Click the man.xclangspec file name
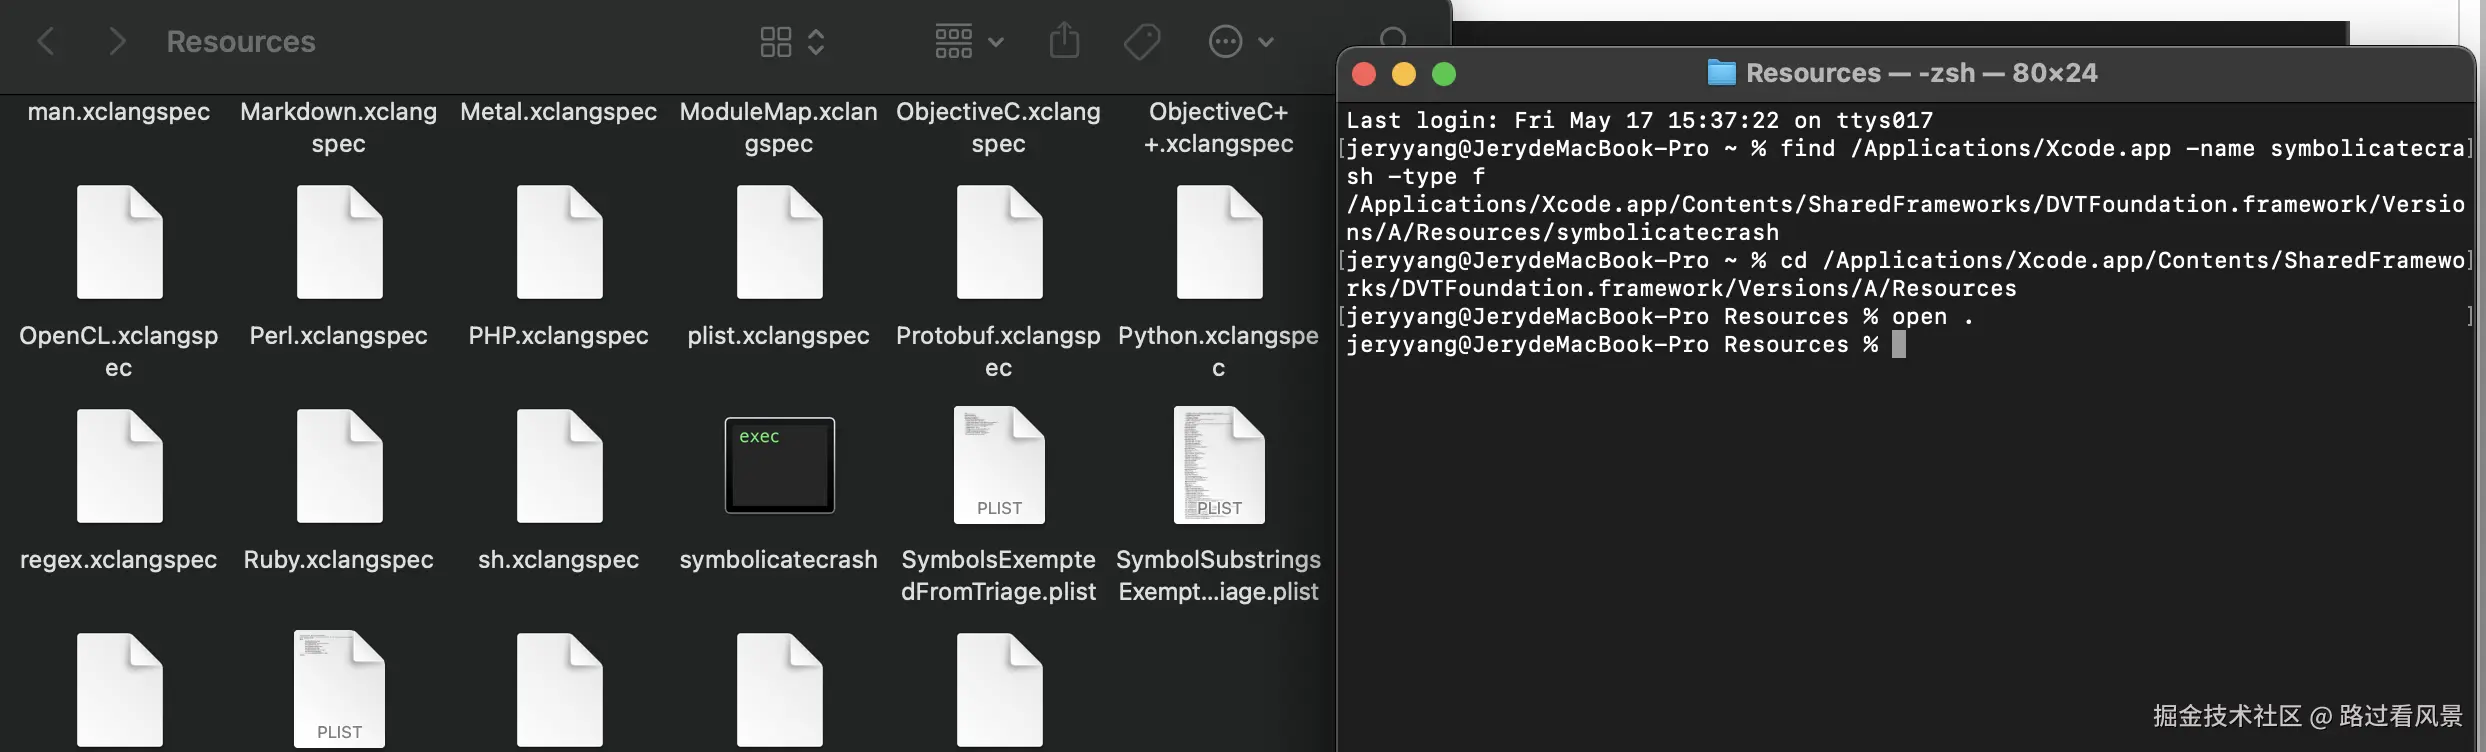 tap(119, 112)
